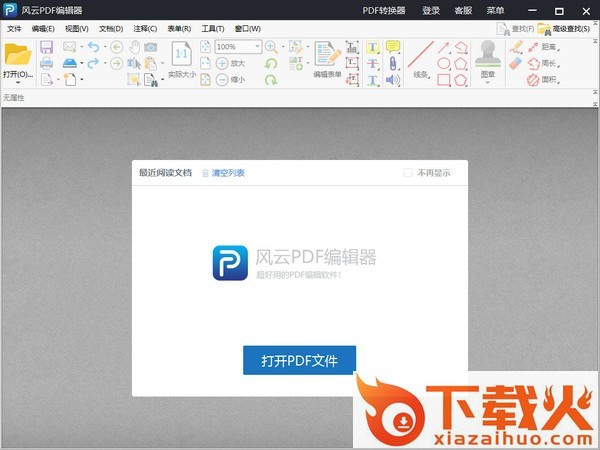This screenshot has width=600, height=450.
Task: Select the red cloud polygon tool
Action: point(461,80)
